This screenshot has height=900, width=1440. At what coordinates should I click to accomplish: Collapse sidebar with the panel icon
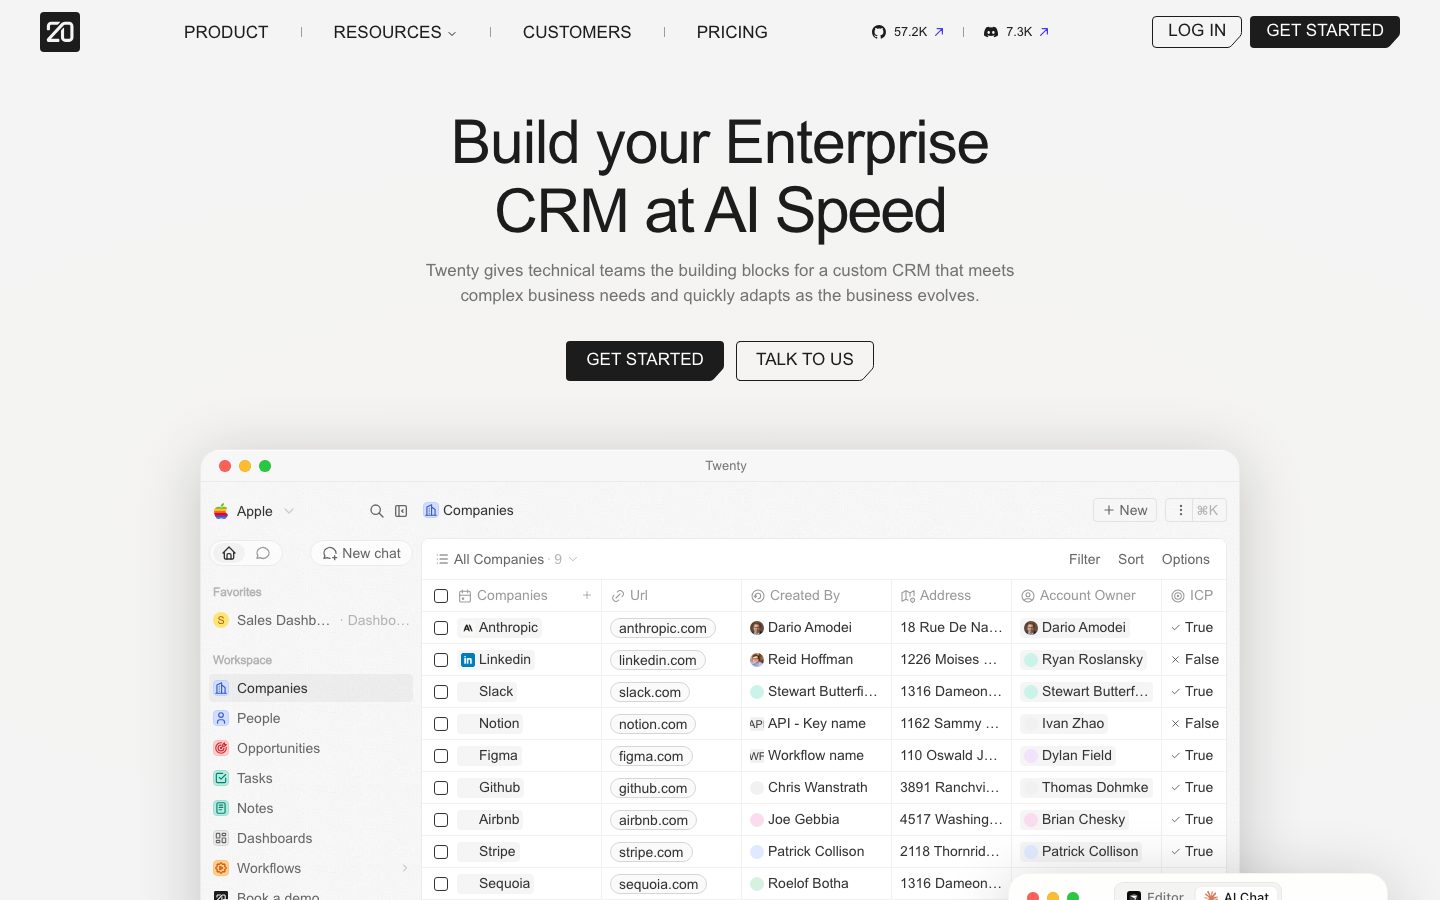(x=401, y=511)
